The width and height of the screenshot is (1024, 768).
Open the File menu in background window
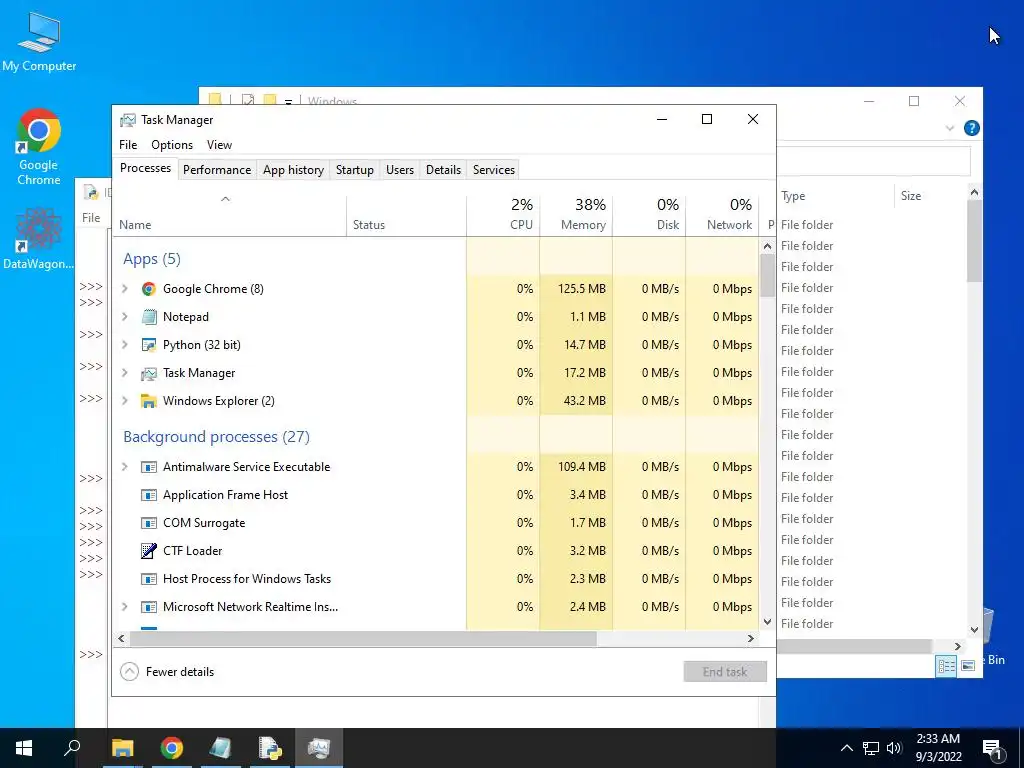pos(91,218)
